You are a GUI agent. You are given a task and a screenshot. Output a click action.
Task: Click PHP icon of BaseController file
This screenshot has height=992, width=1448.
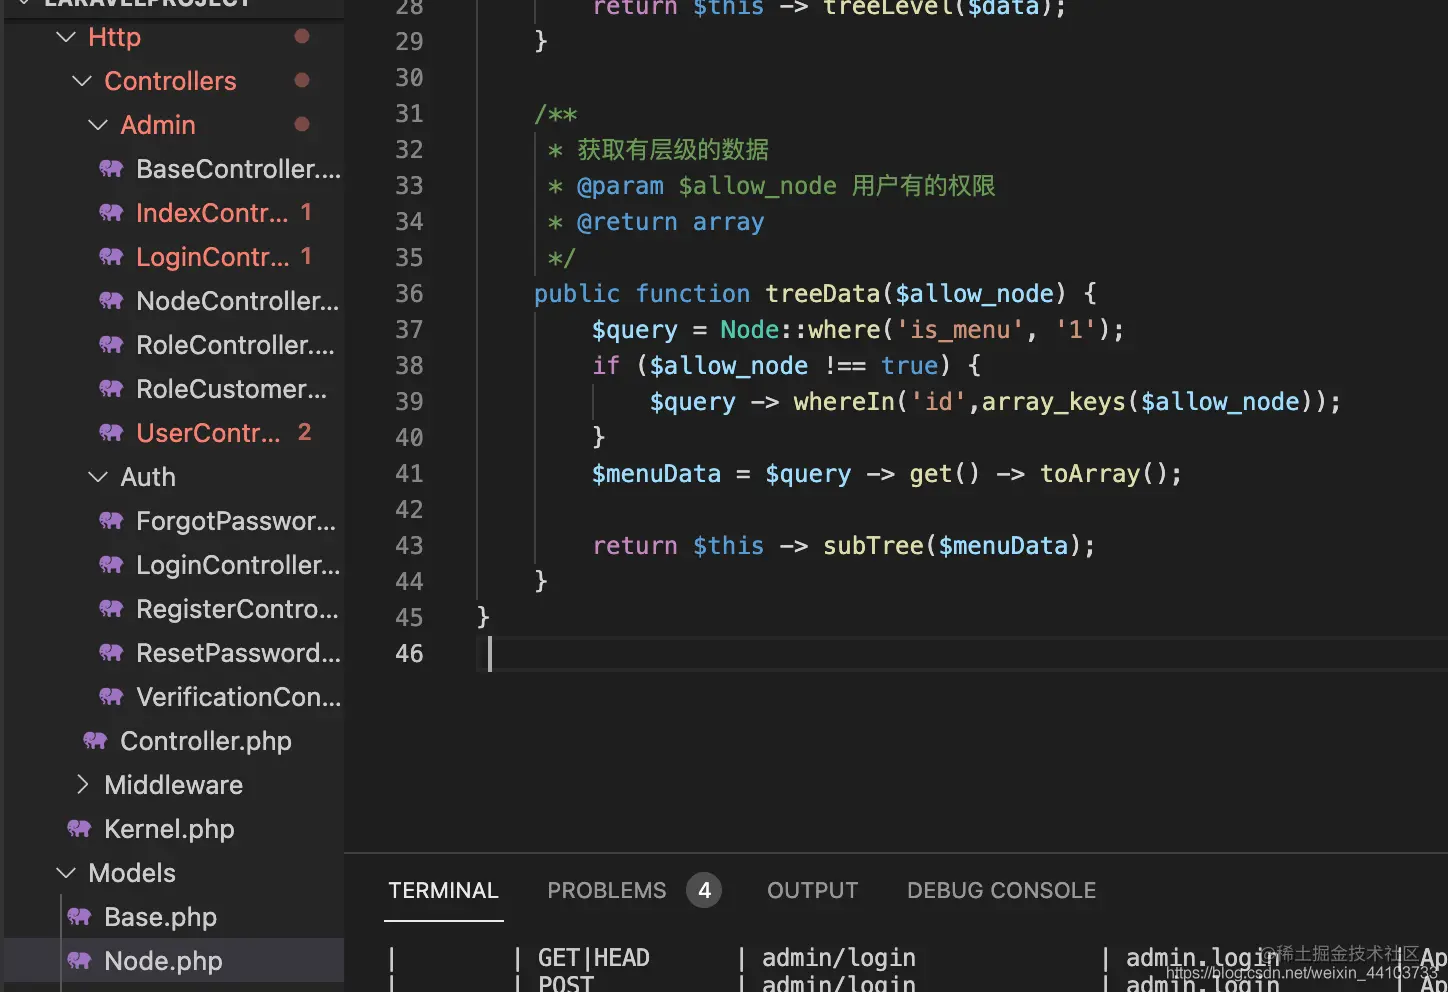(111, 169)
